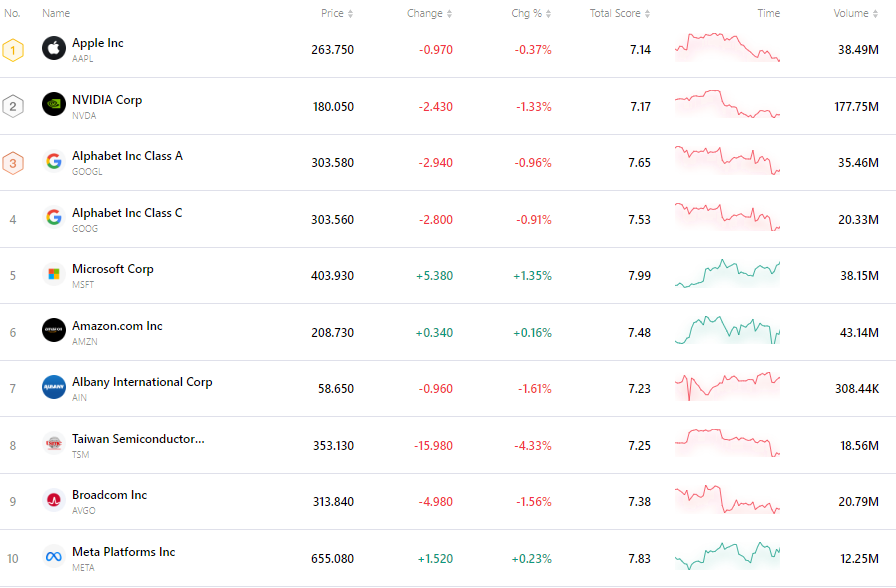
Task: Open the Apple Inc name link
Action: click(97, 42)
